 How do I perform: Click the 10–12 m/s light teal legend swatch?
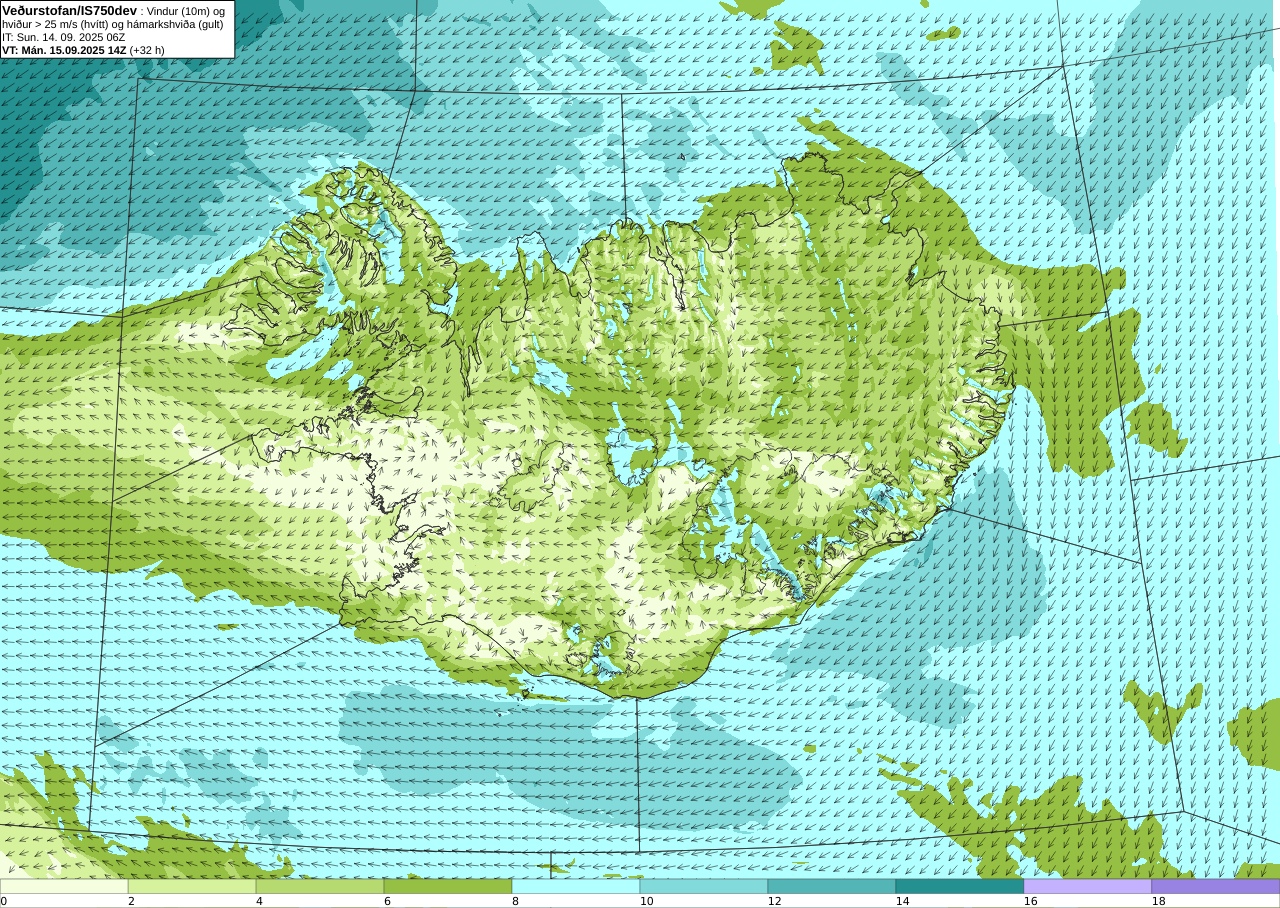click(x=704, y=886)
